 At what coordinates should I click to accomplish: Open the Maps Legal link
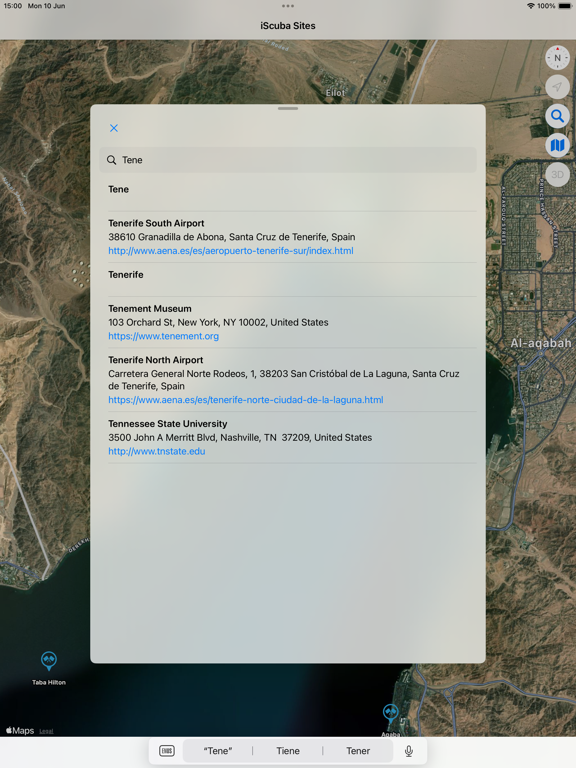pos(46,731)
